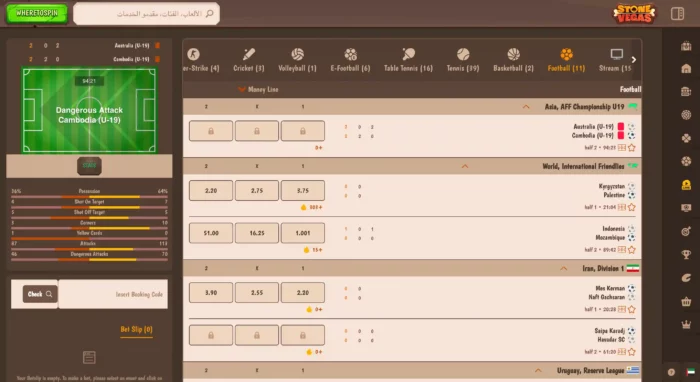
Task: Open the clover icon in right sidebar
Action: point(686,138)
